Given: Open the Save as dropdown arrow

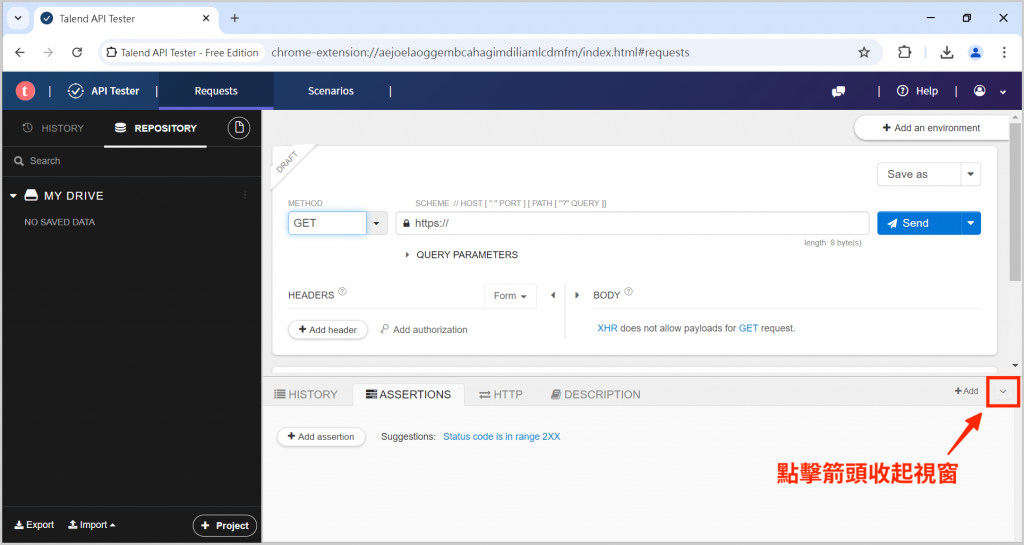Looking at the screenshot, I should point(970,174).
